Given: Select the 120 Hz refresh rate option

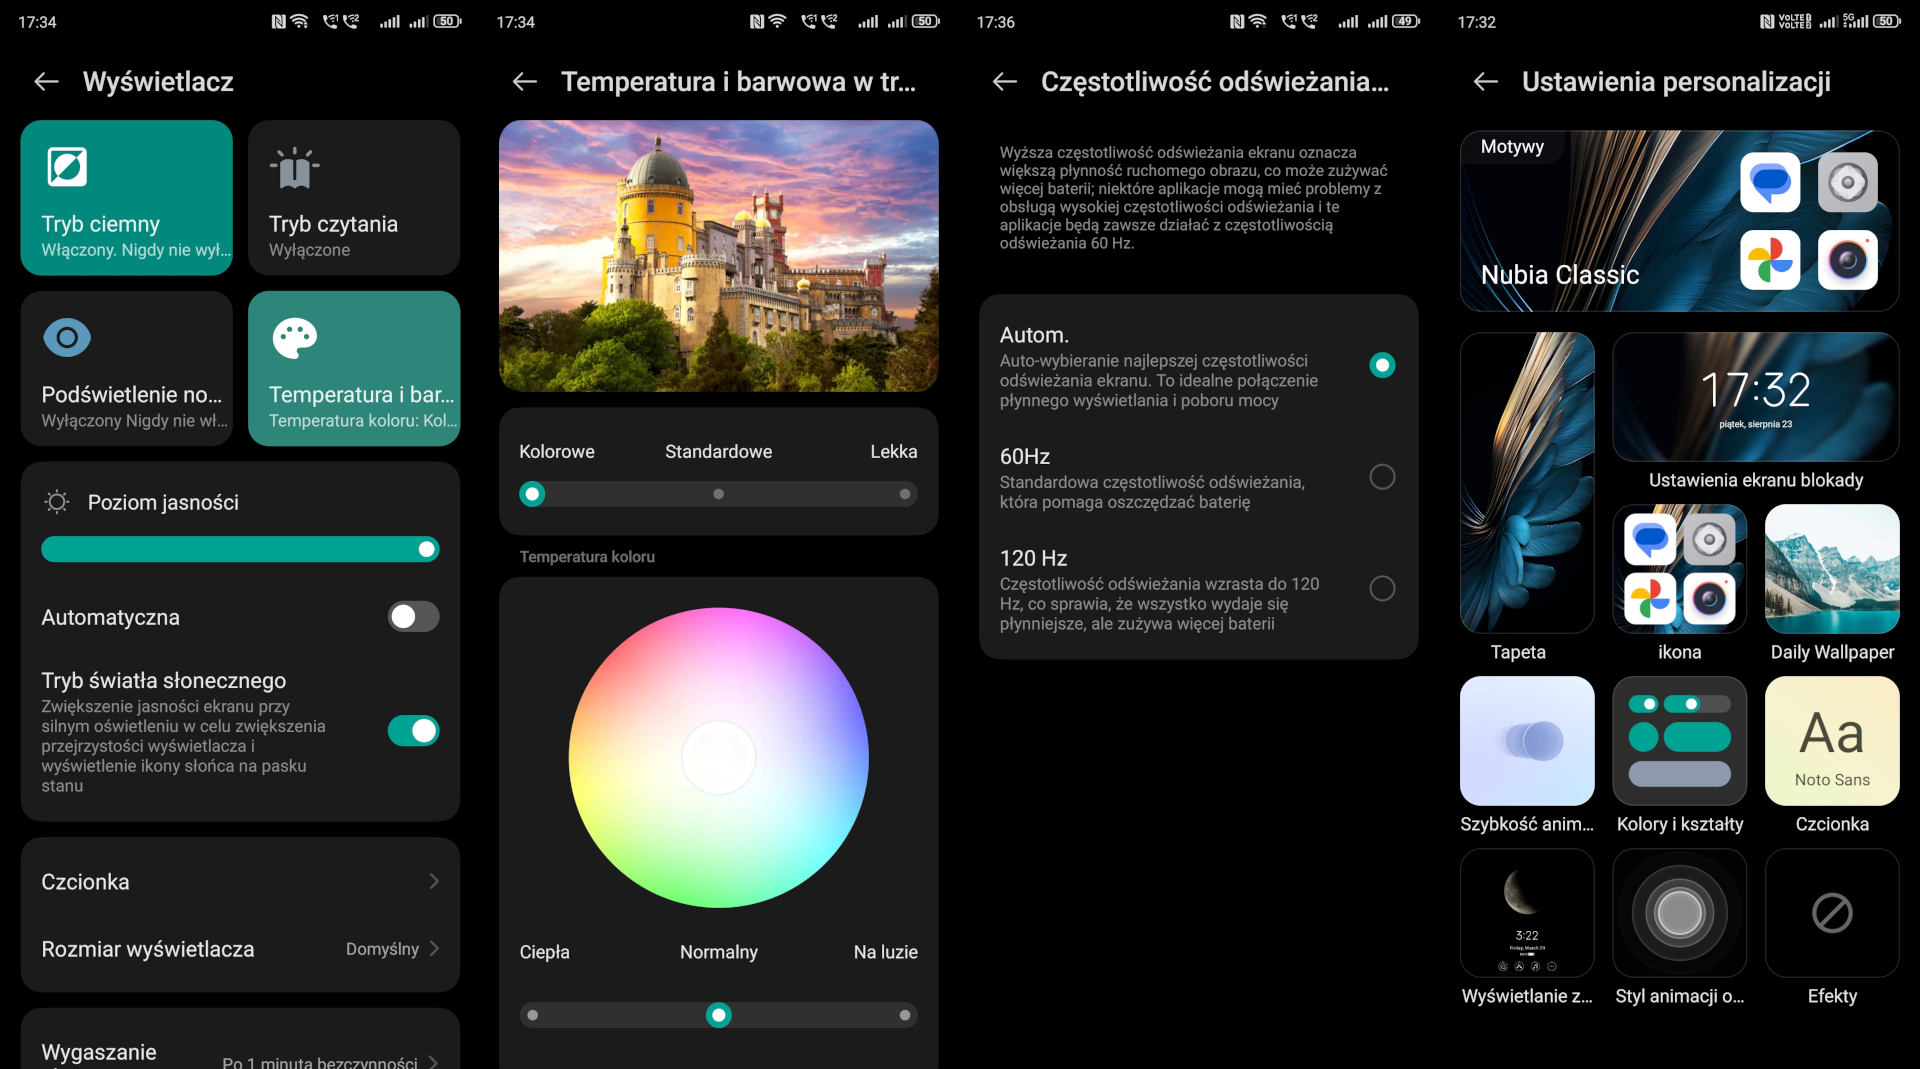Looking at the screenshot, I should [x=1381, y=589].
